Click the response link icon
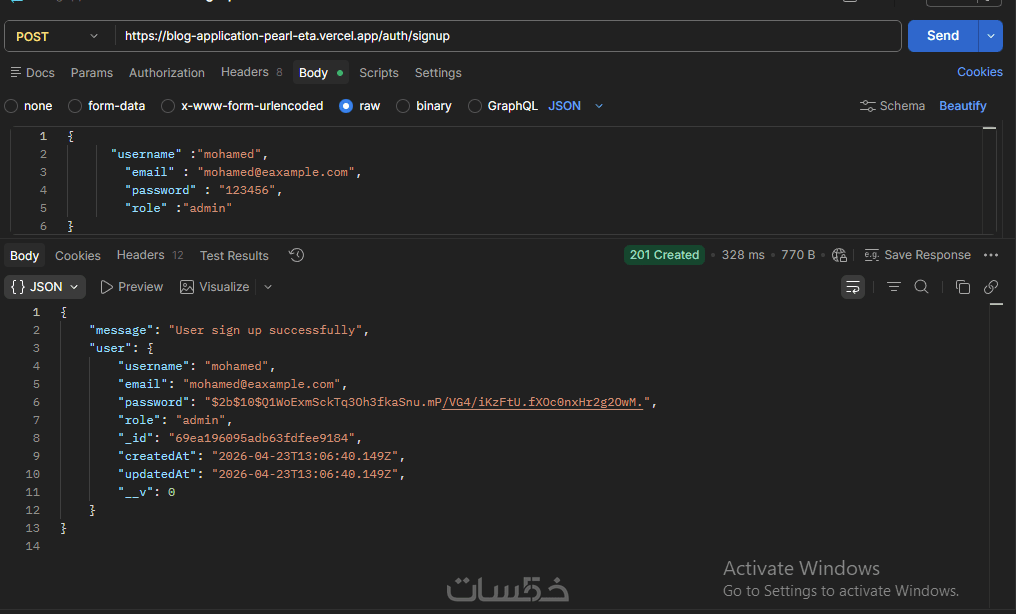Viewport: 1016px width, 614px height. coord(991,287)
